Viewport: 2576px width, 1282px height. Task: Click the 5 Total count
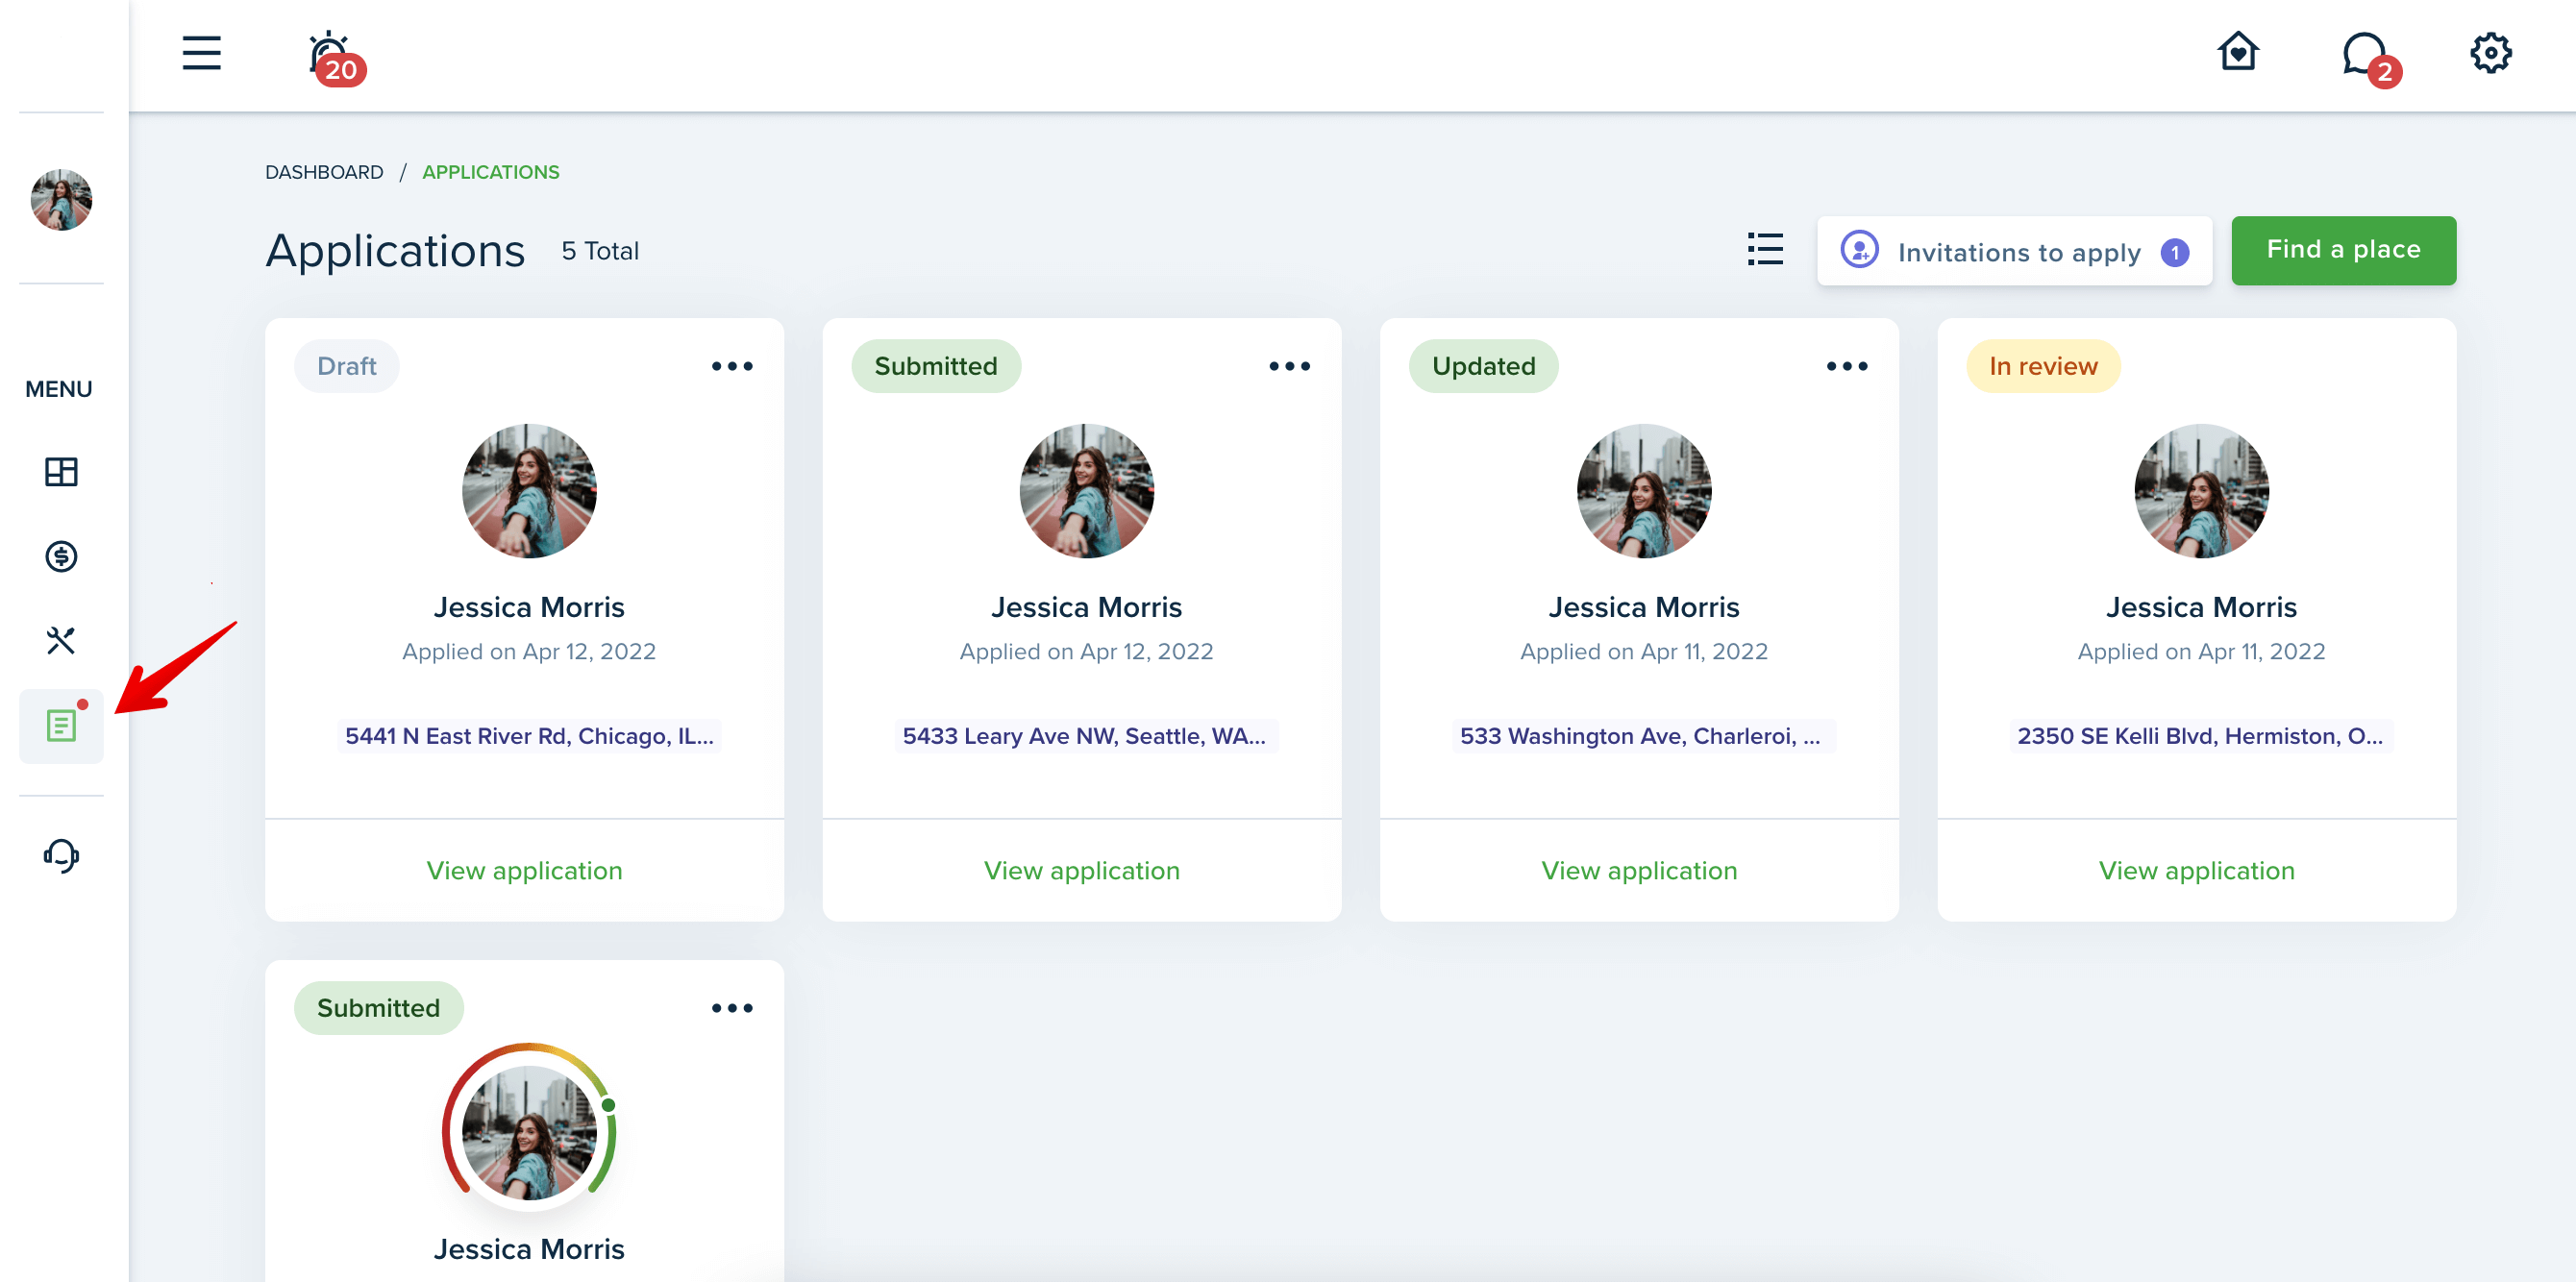600,251
